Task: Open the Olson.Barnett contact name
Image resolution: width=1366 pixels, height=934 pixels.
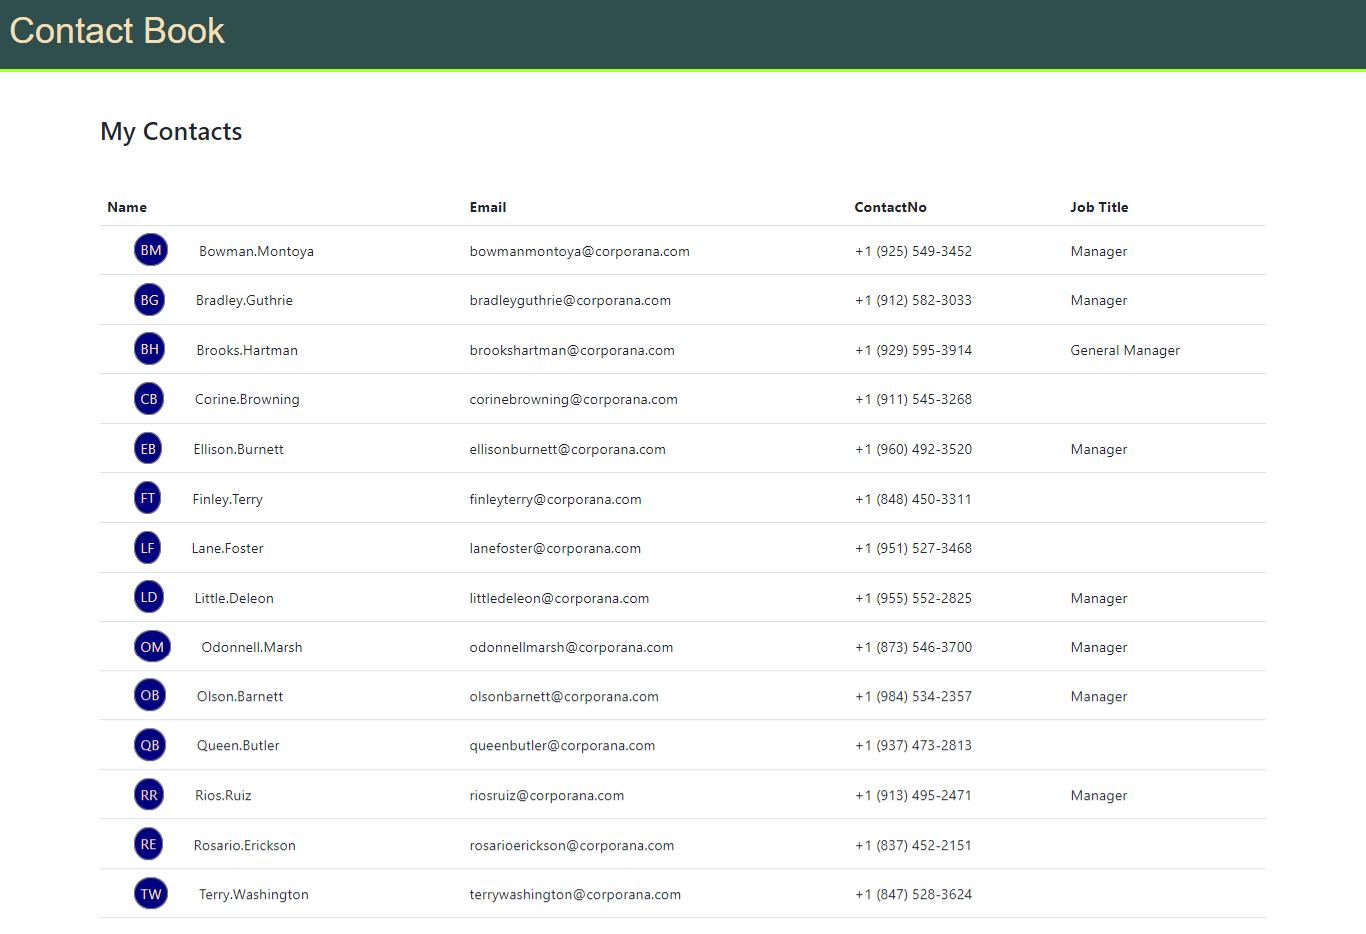Action: [x=240, y=696]
